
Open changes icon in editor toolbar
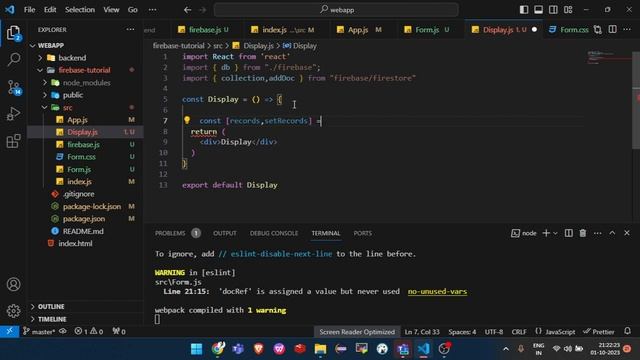click(x=598, y=29)
